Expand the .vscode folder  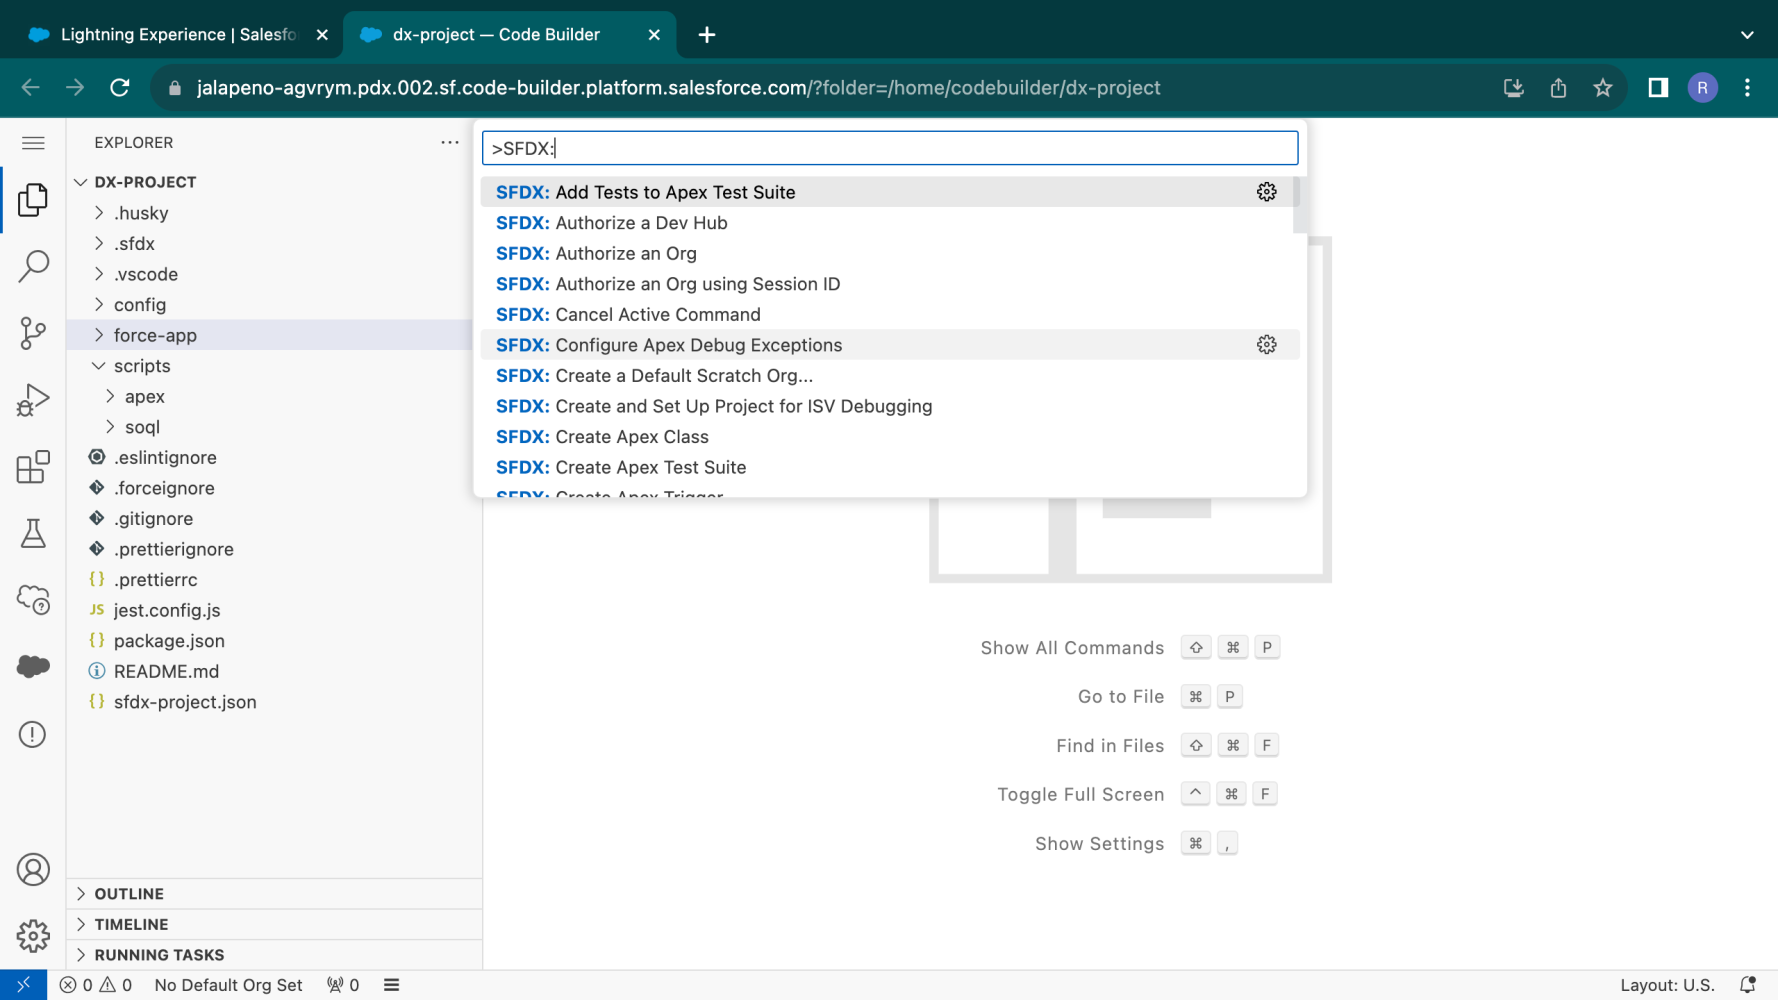pos(98,274)
